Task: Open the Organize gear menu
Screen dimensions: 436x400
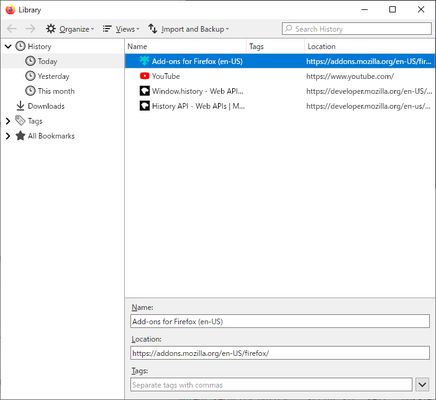Action: [x=70, y=29]
